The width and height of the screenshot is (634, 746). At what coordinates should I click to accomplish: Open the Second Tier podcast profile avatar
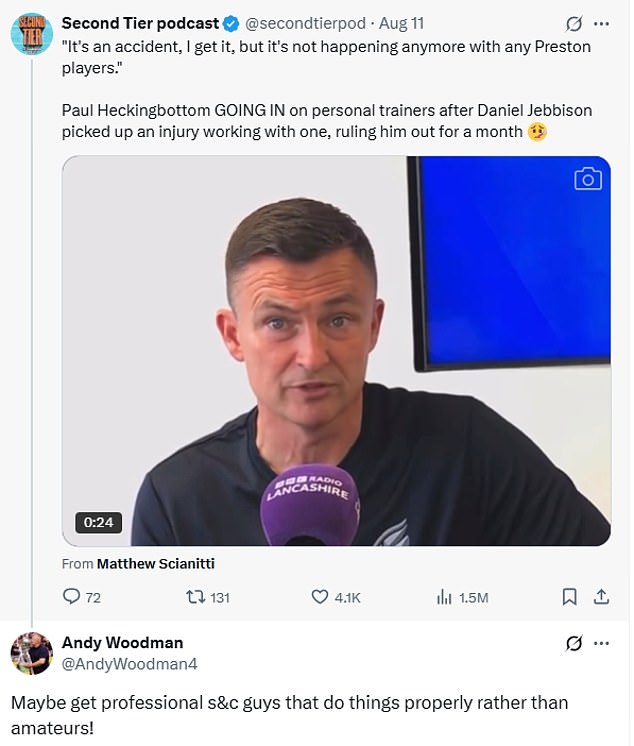32,33
